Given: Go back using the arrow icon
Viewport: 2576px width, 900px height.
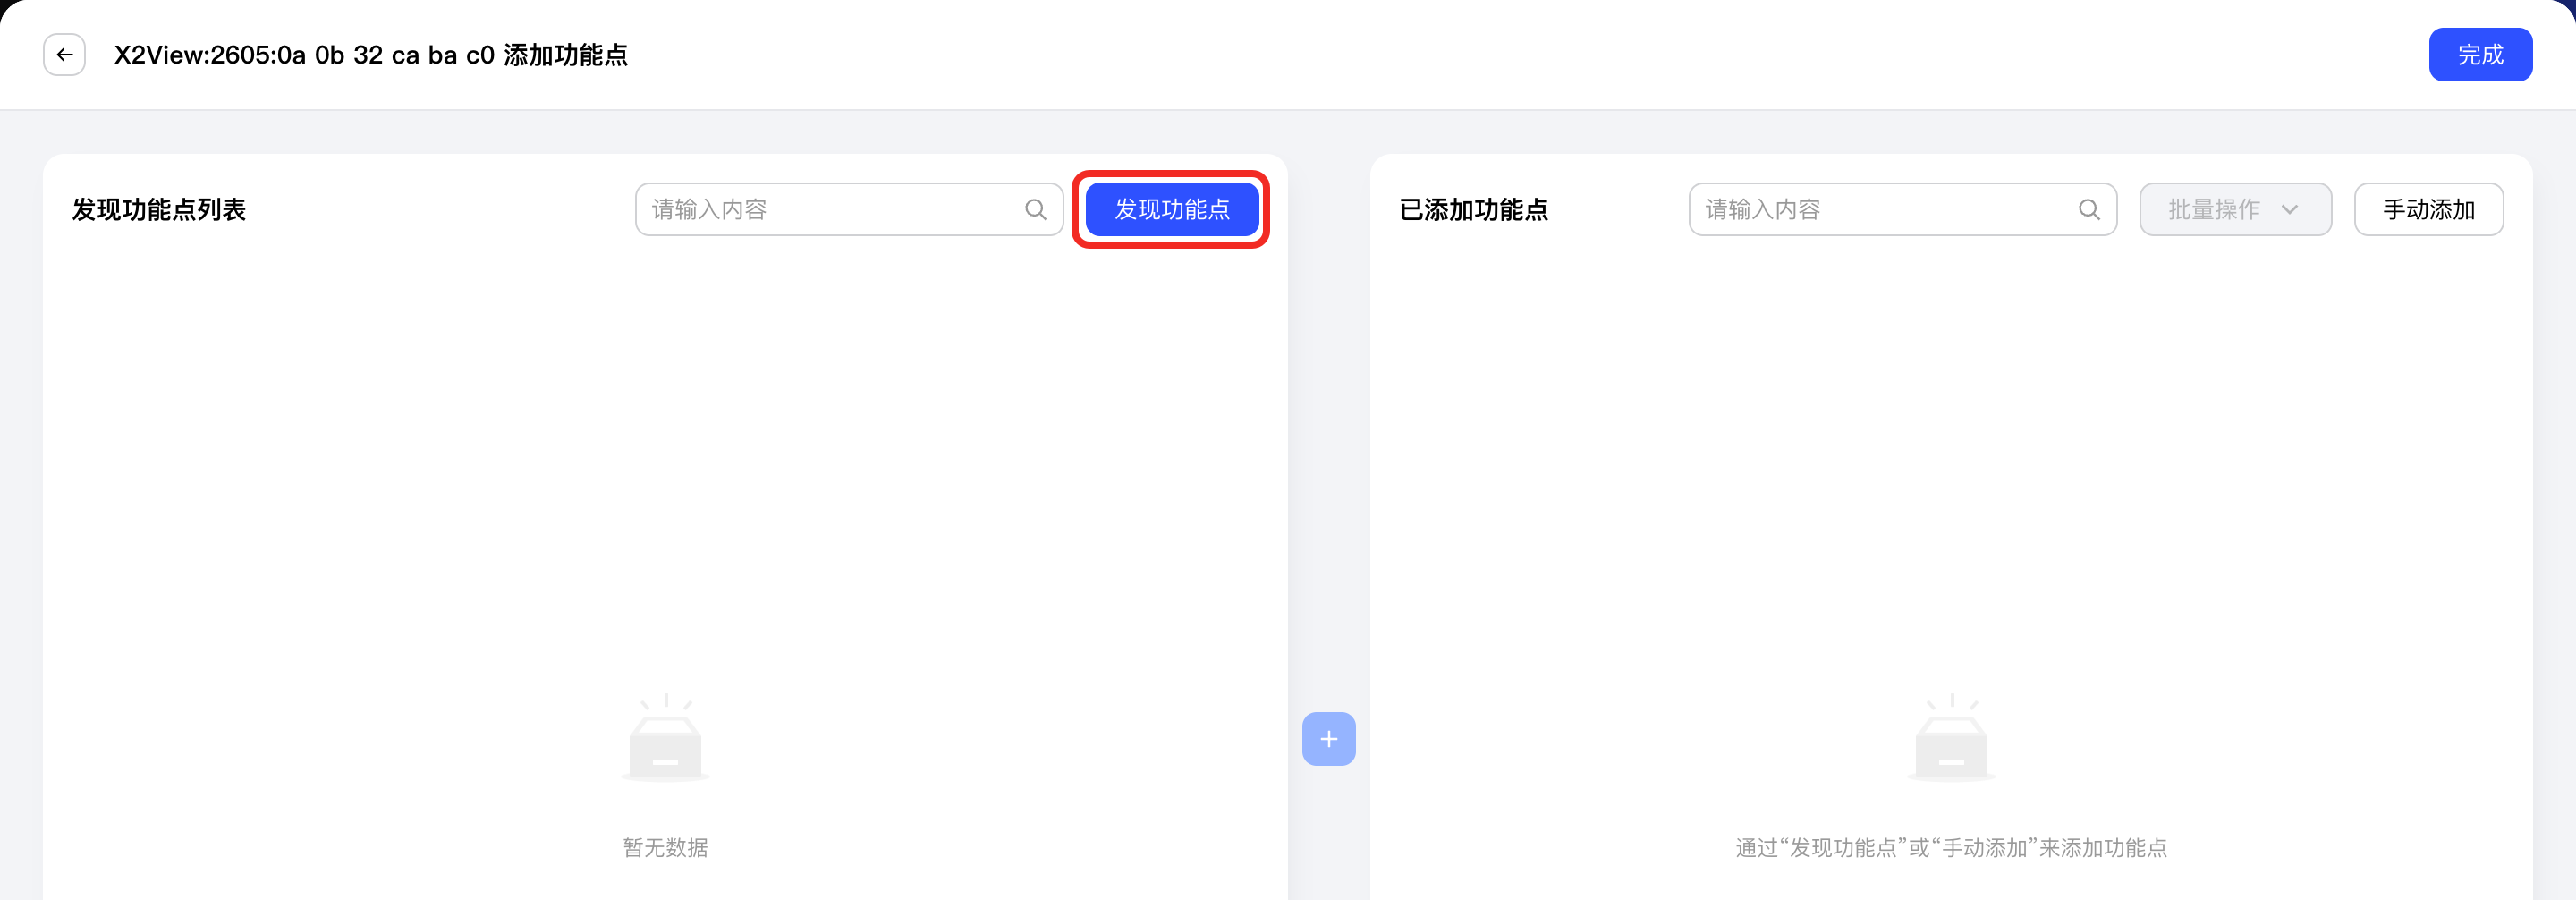Looking at the screenshot, I should click(x=64, y=55).
